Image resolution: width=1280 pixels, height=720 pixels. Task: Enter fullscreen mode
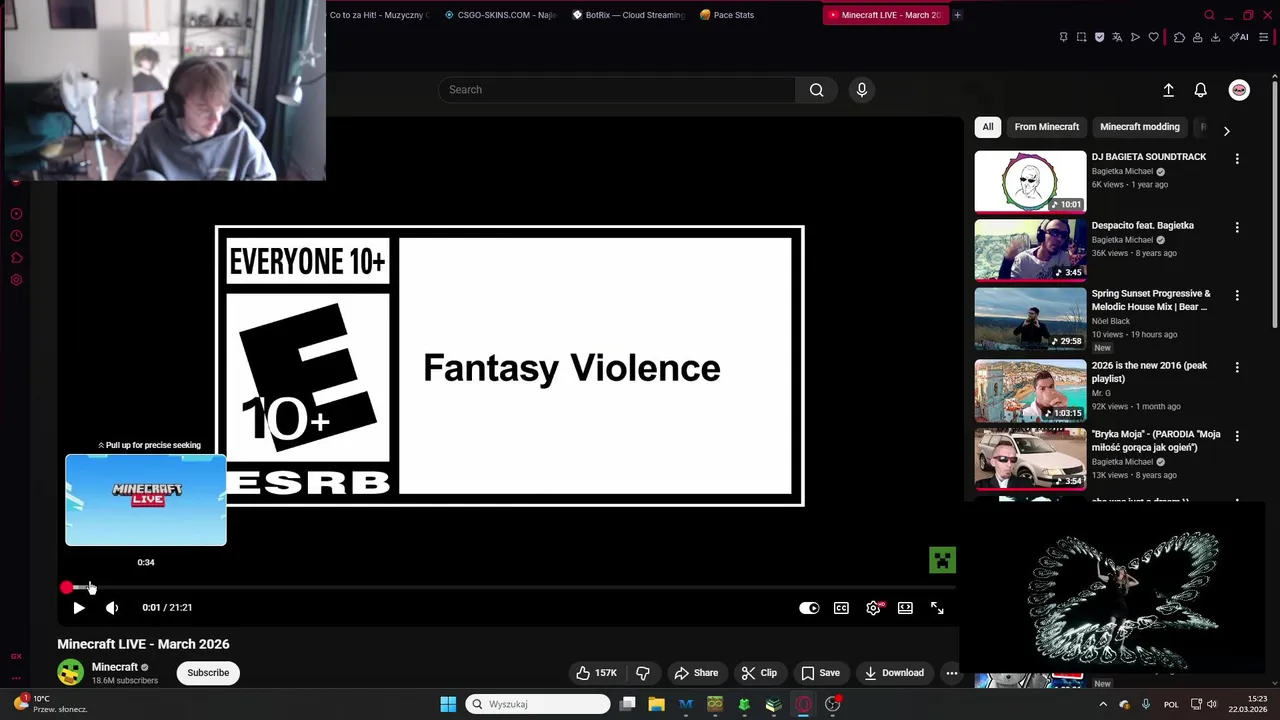pos(937,608)
